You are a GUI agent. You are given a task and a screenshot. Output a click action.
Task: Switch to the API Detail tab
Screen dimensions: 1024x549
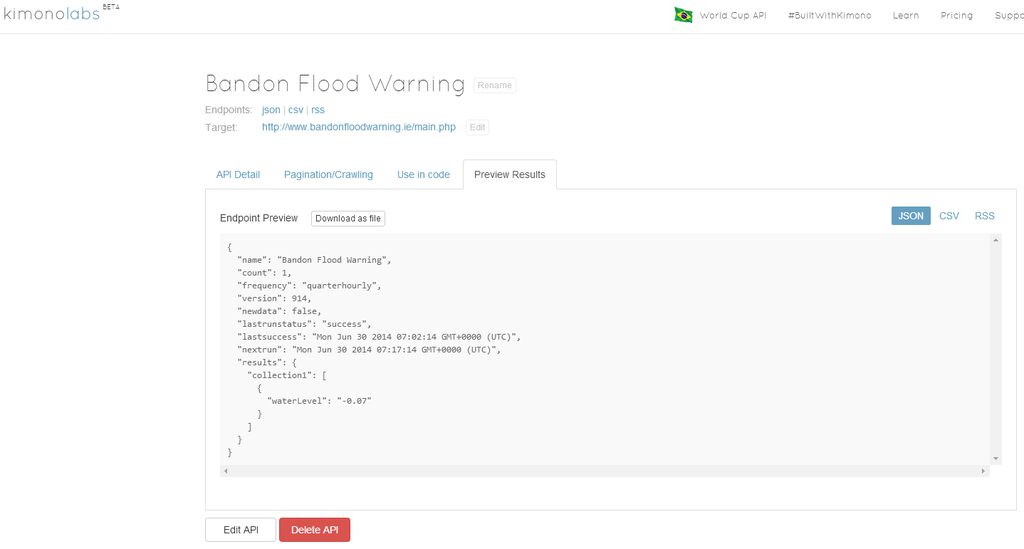pos(238,174)
